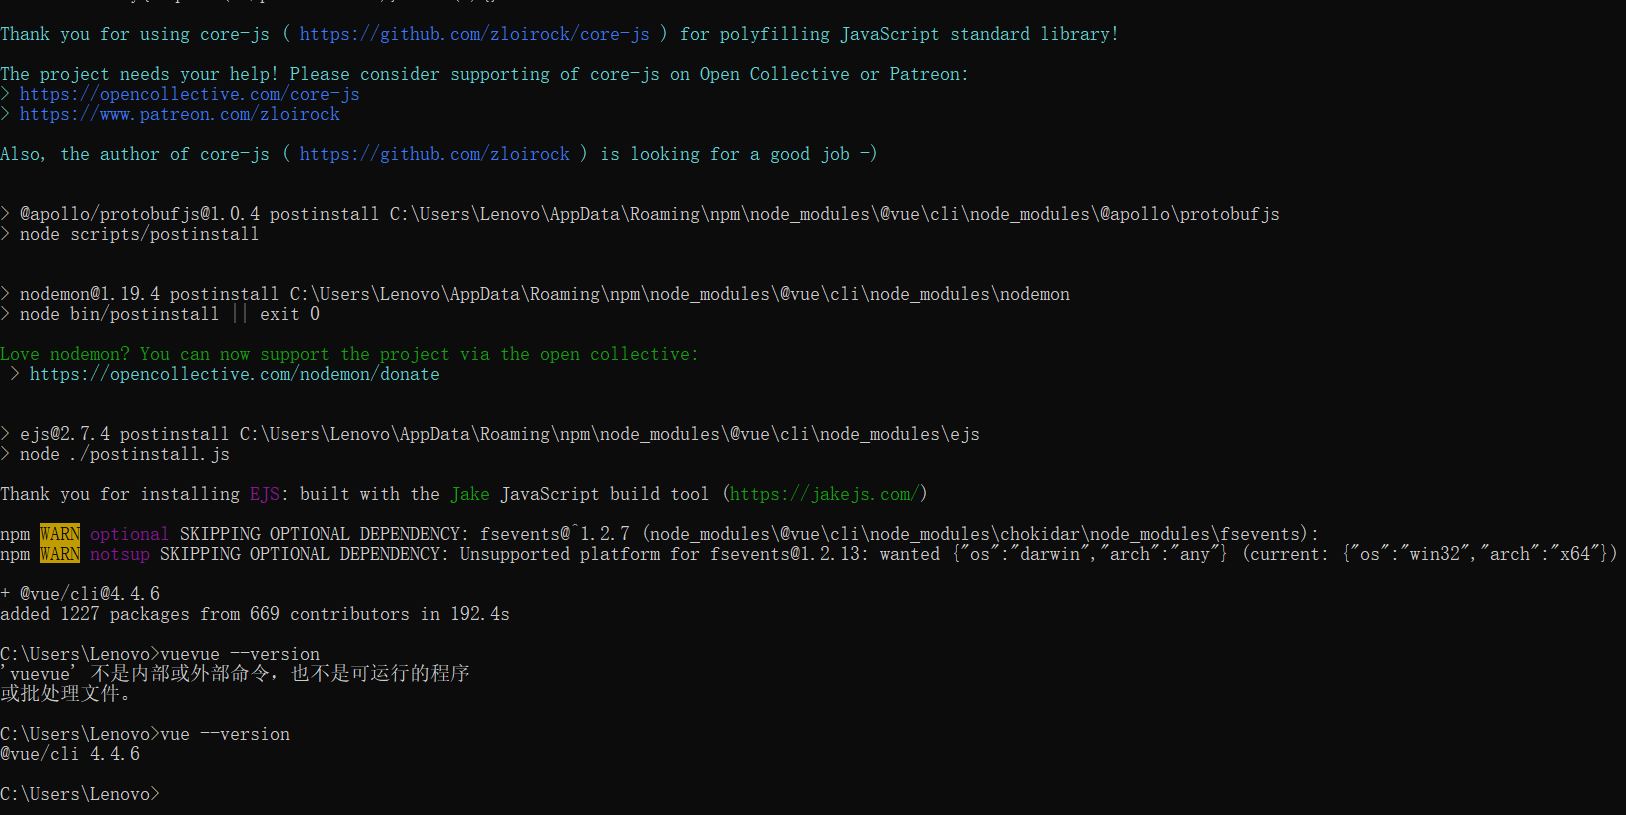Screen dimensions: 1626x815
Task: Click the red word notsup
Action: pyautogui.click(x=119, y=554)
